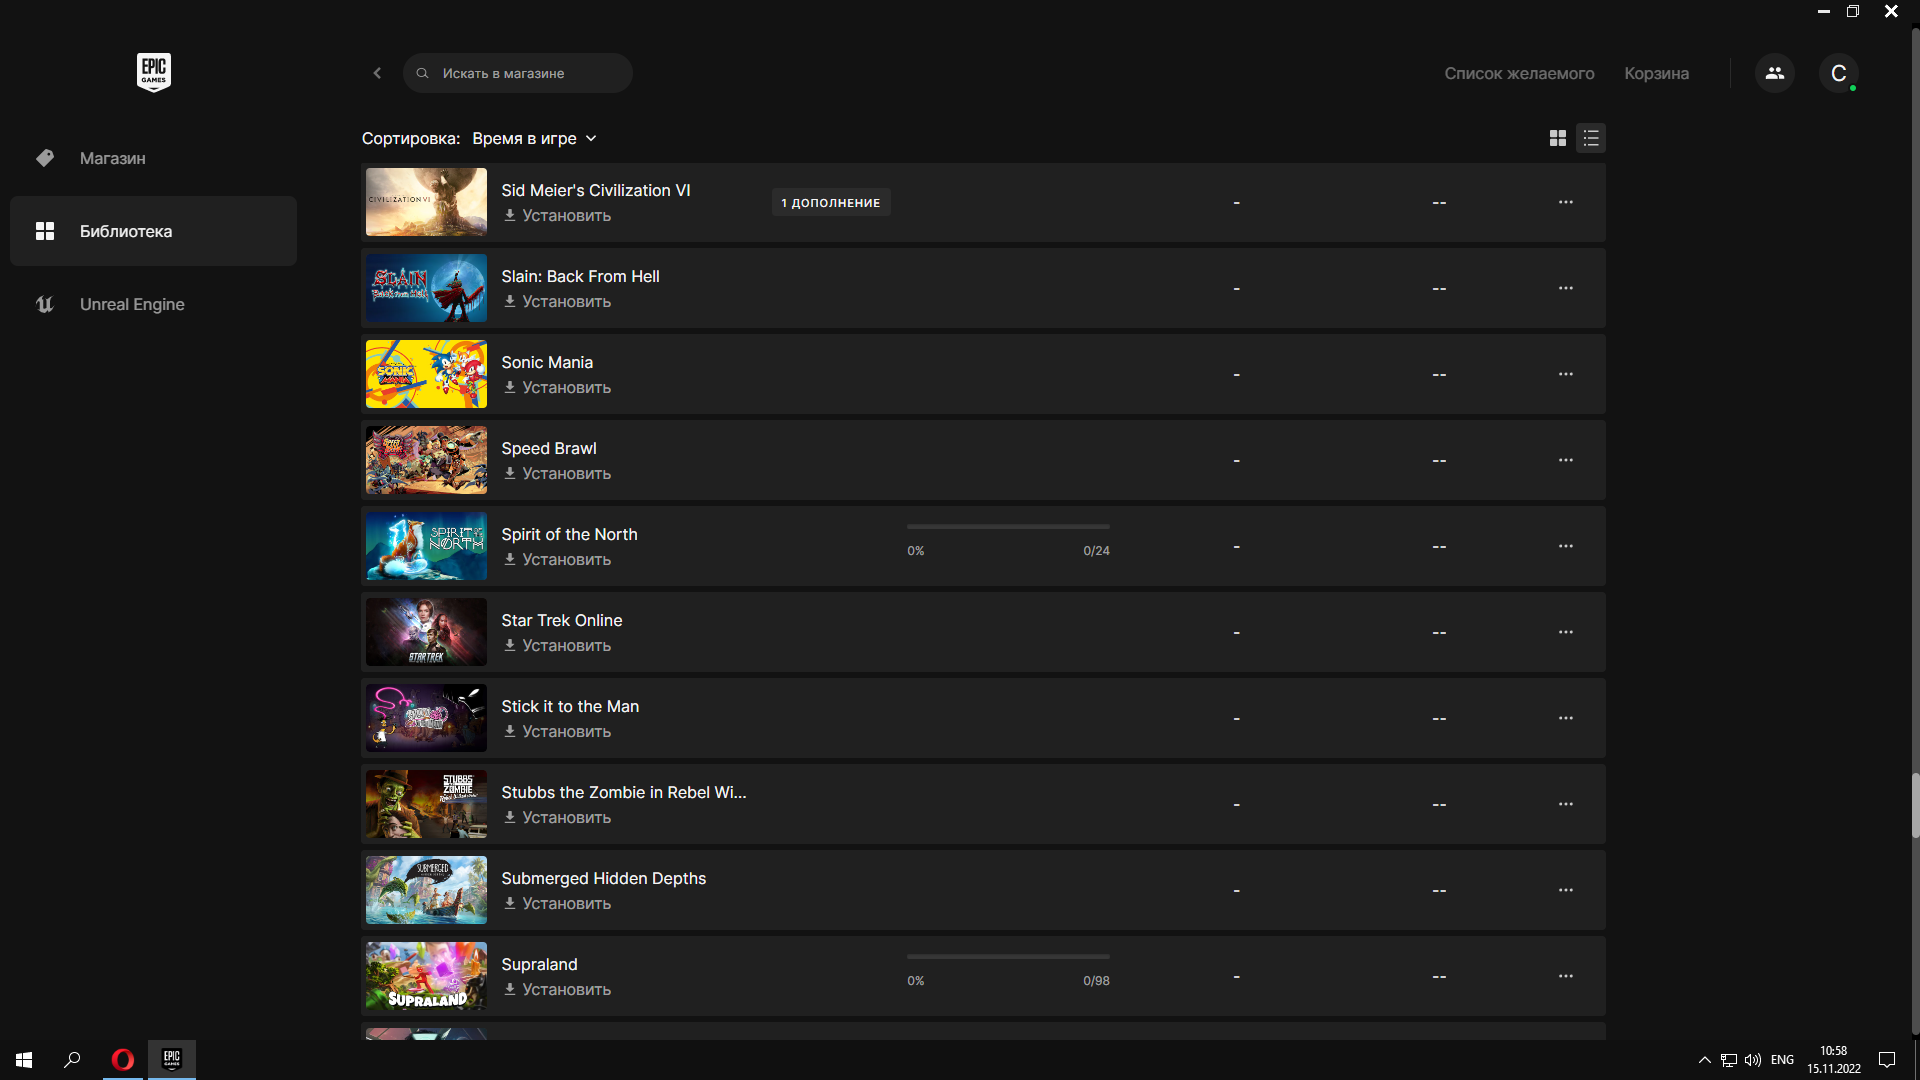Open more options for Stick it to the Man
The height and width of the screenshot is (1080, 1920).
point(1566,718)
